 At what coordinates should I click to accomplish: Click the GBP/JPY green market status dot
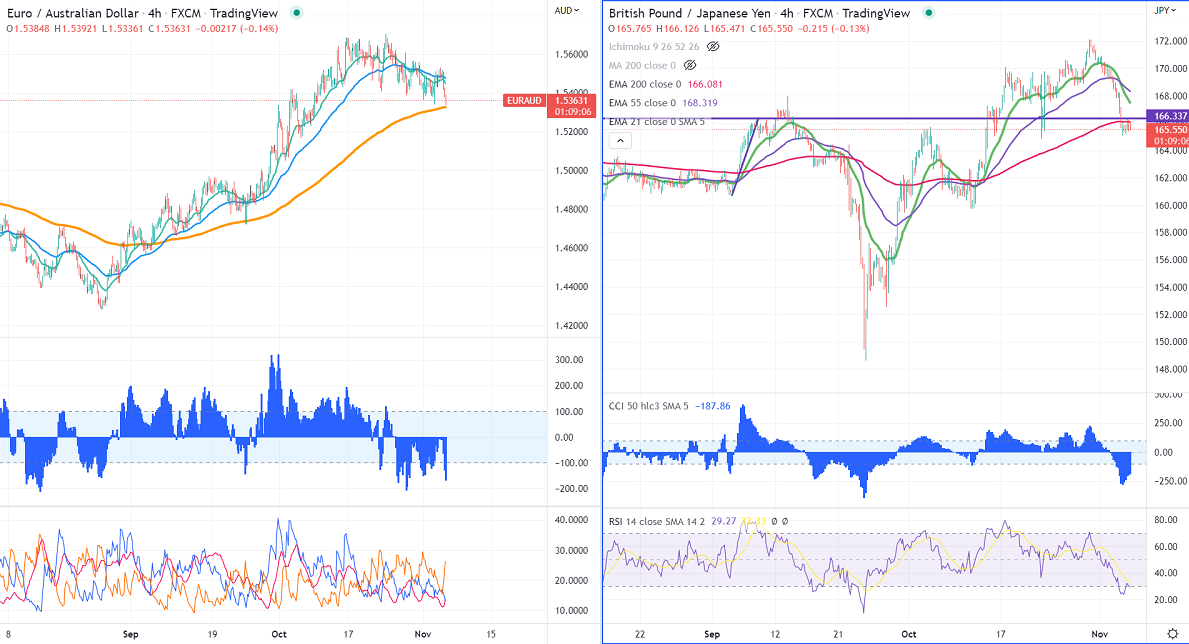tap(929, 13)
